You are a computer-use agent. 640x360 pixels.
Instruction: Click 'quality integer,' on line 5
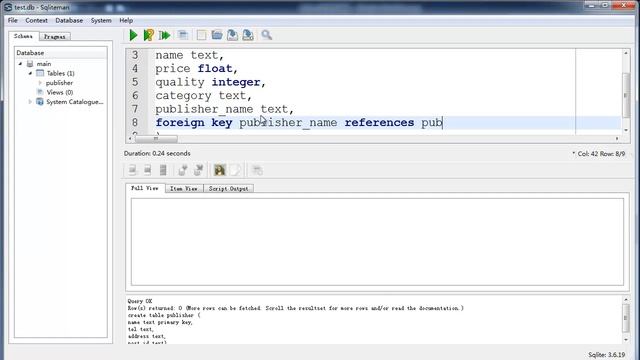[210, 82]
